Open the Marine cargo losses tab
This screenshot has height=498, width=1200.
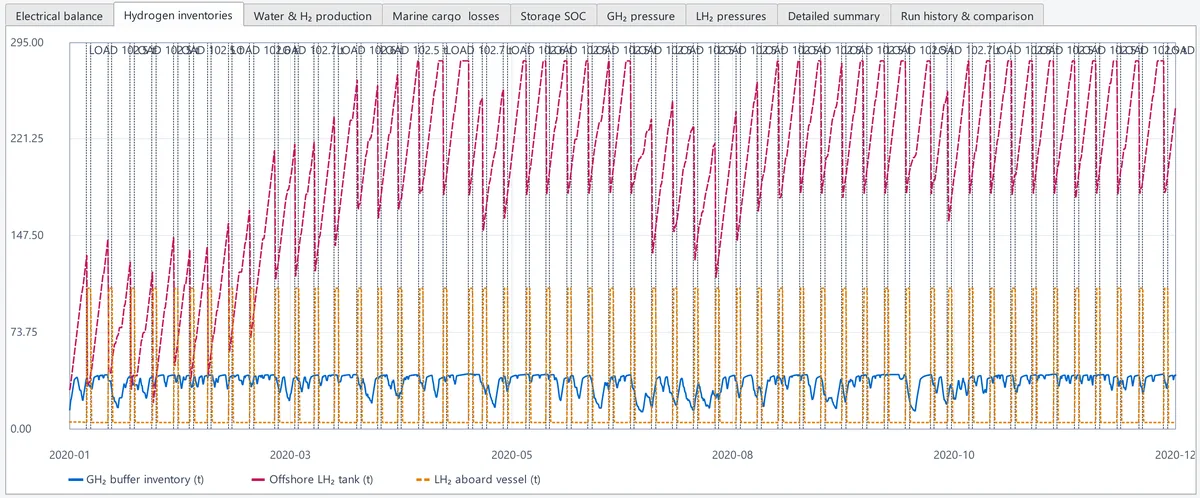445,16
